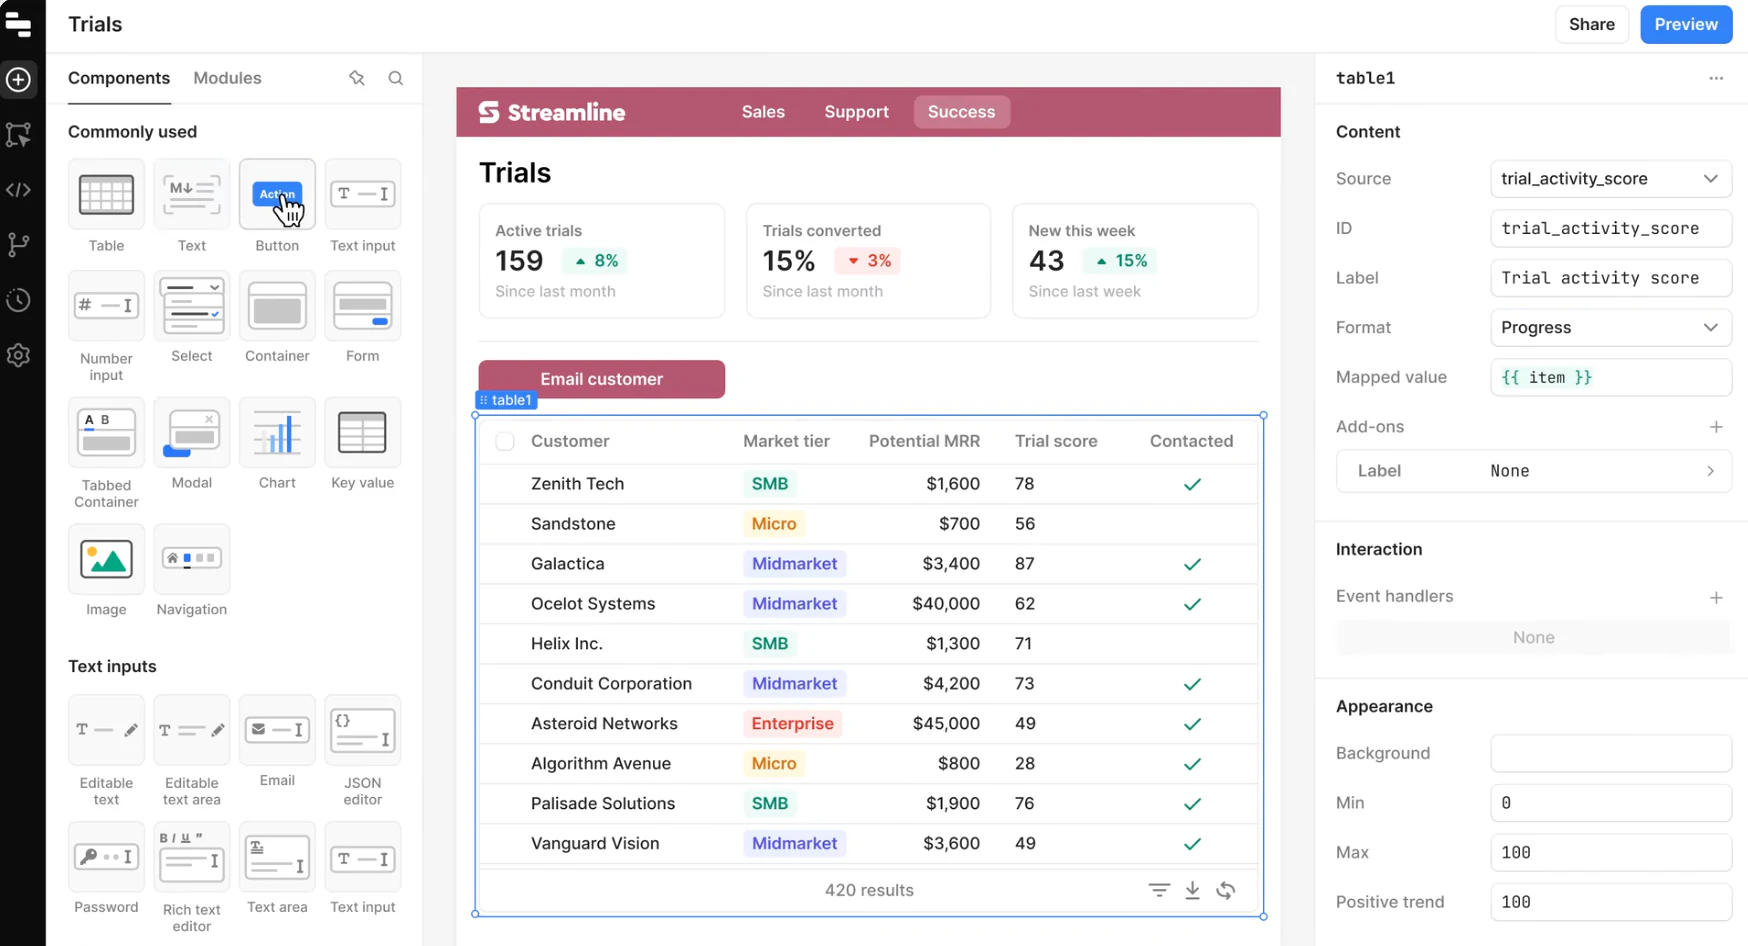Toggle the table header select-all checkbox
Viewport: 1748px width, 946px height.
click(505, 441)
